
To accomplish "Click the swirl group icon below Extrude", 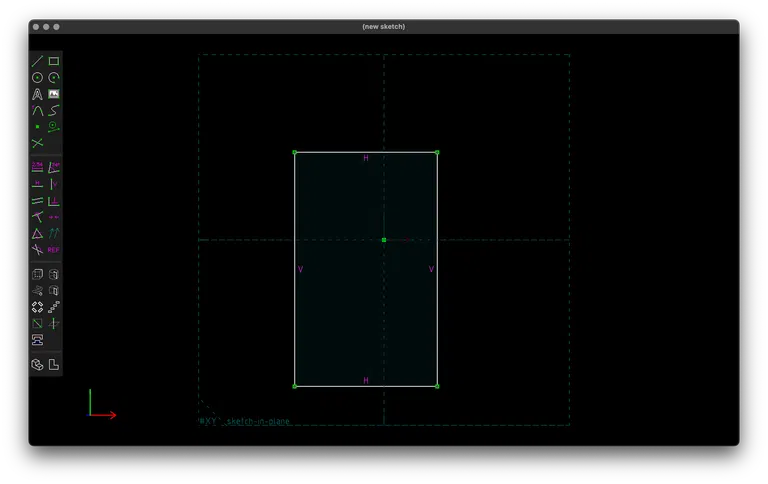I will [x=37, y=290].
